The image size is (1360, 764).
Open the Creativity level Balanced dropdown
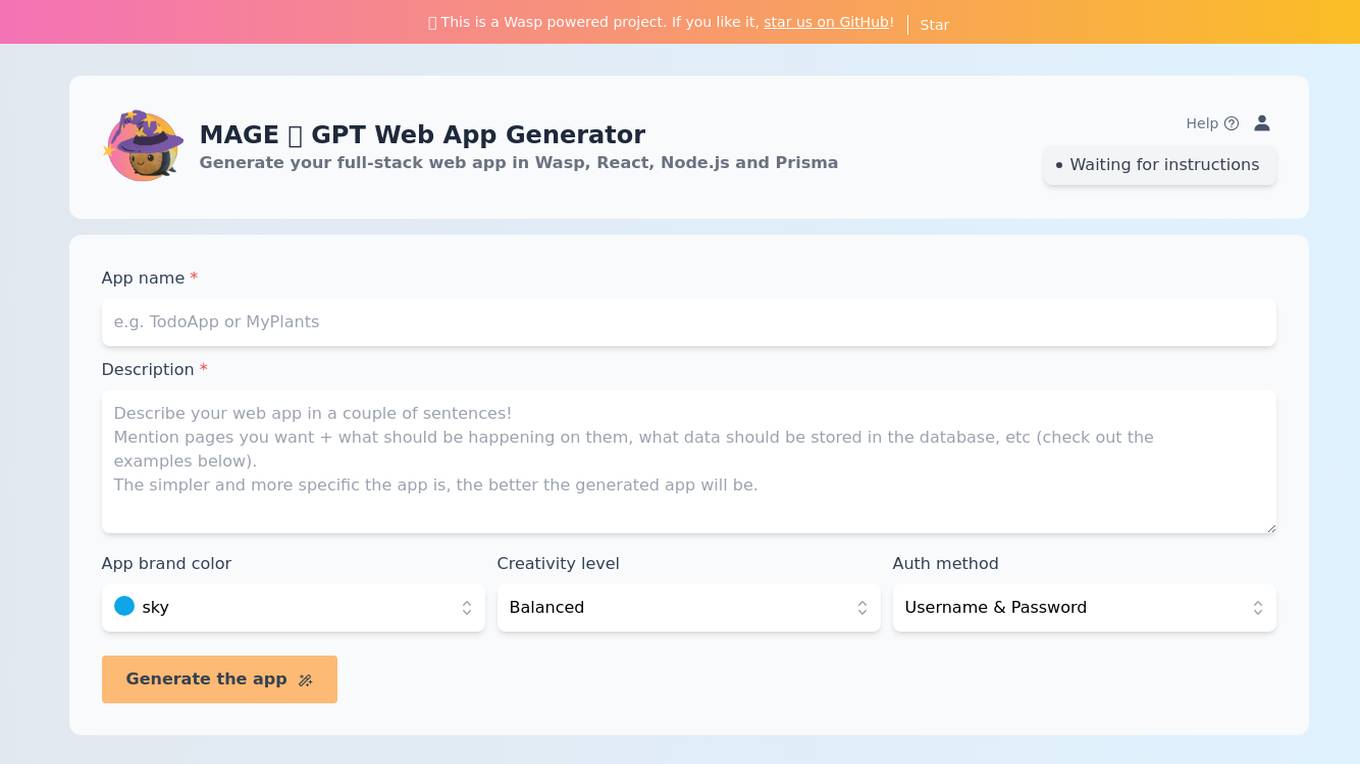click(689, 608)
